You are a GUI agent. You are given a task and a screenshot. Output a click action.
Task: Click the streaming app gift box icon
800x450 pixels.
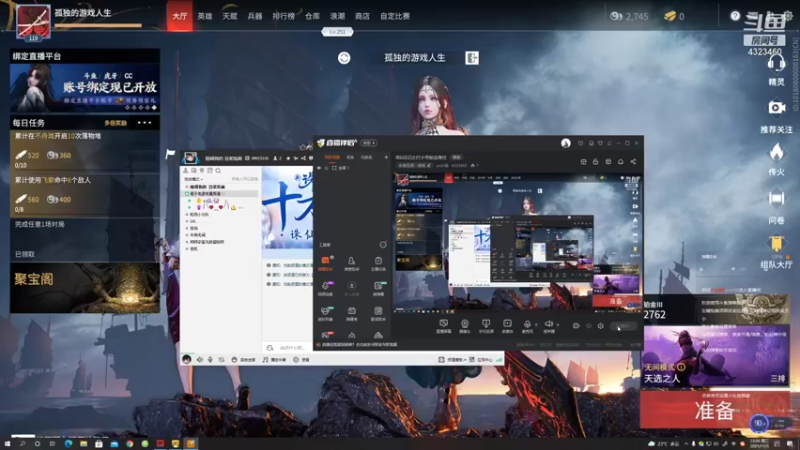coord(583,161)
